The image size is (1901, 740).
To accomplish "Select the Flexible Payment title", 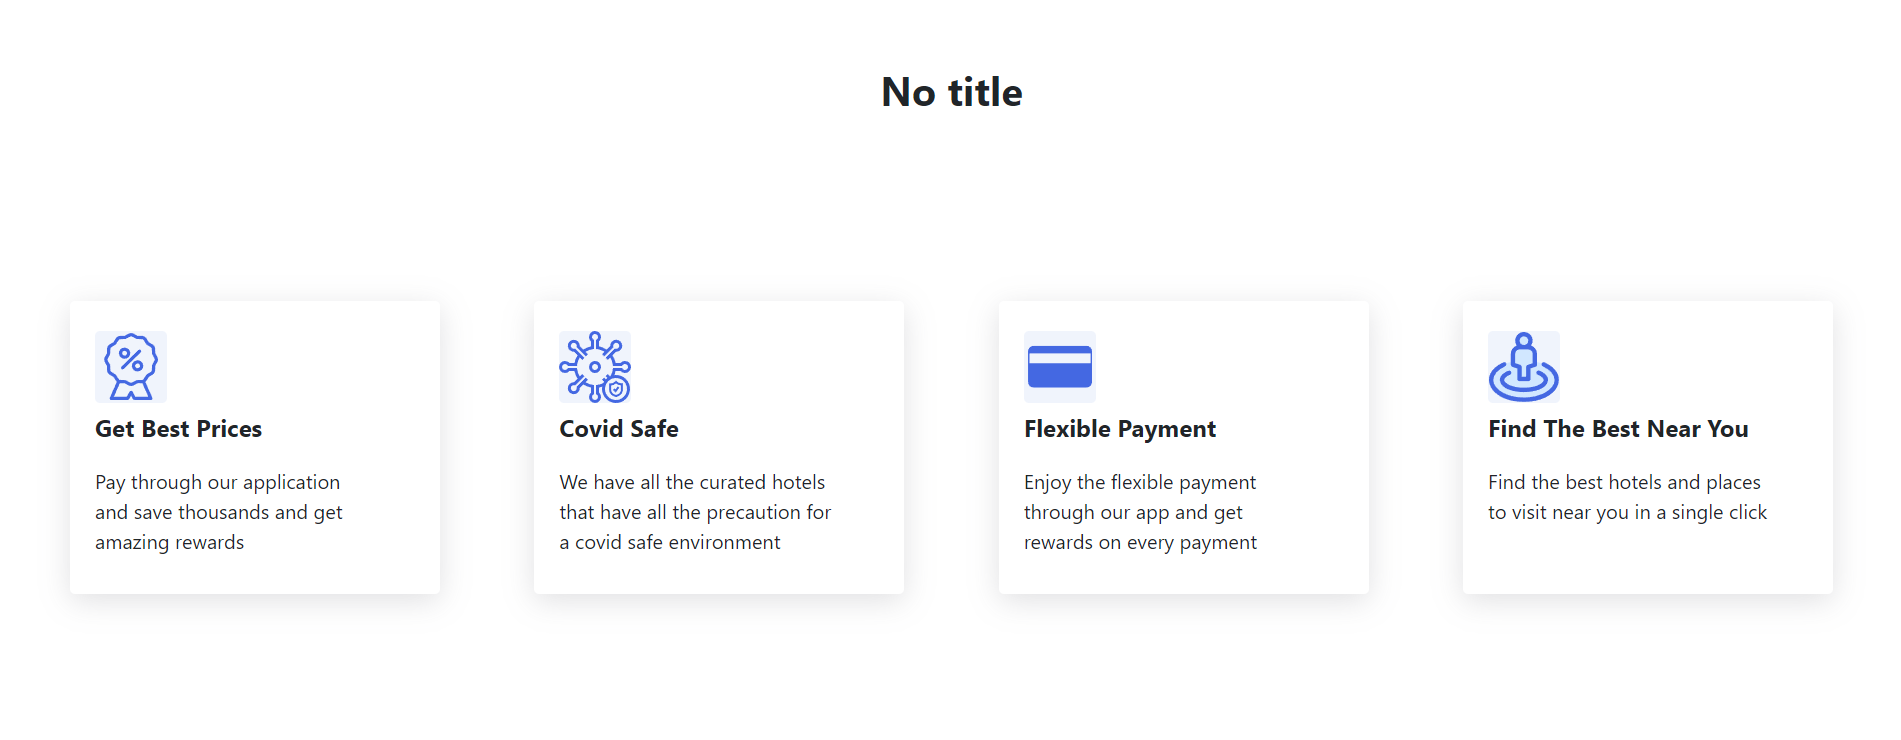I will click(1120, 429).
